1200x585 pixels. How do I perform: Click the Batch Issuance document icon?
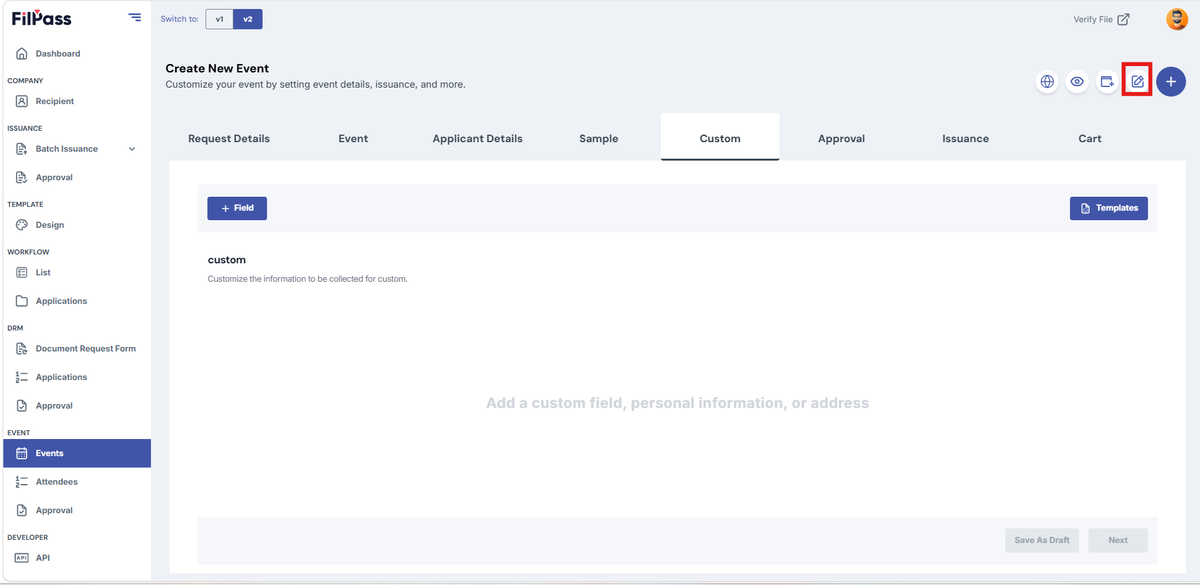point(22,149)
